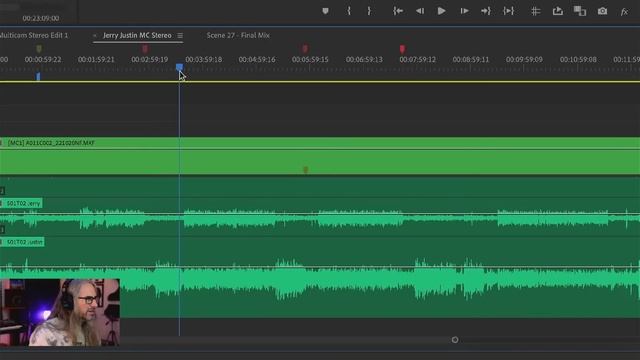Image resolution: width=640 pixels, height=360 pixels.
Task: Close the Jerry Justin MC Stereo tab
Action: click(x=95, y=36)
